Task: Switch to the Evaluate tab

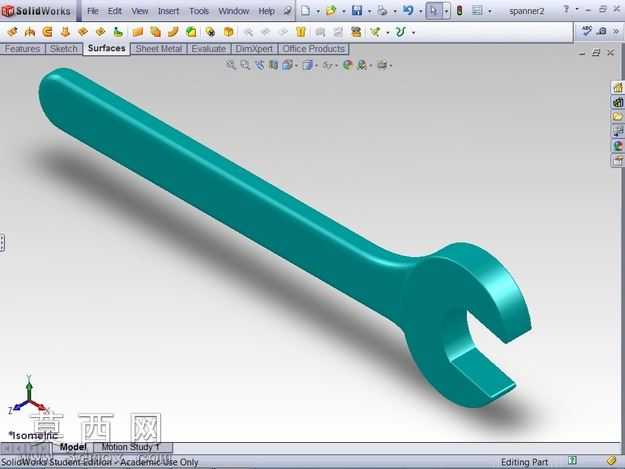Action: [x=208, y=49]
